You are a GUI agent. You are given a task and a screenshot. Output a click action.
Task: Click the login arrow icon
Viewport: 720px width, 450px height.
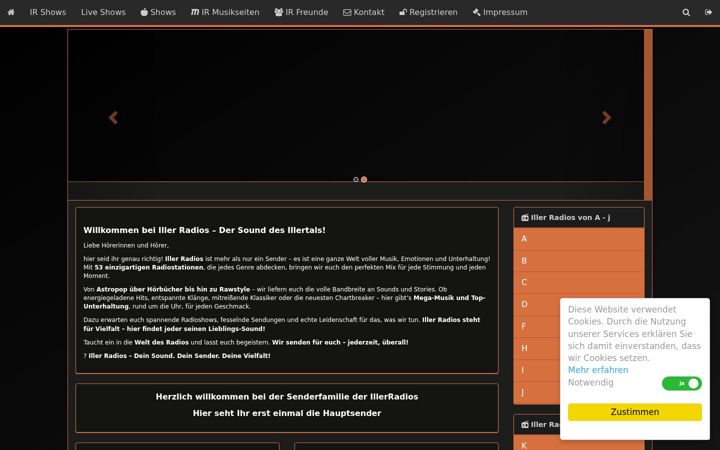[x=708, y=12]
